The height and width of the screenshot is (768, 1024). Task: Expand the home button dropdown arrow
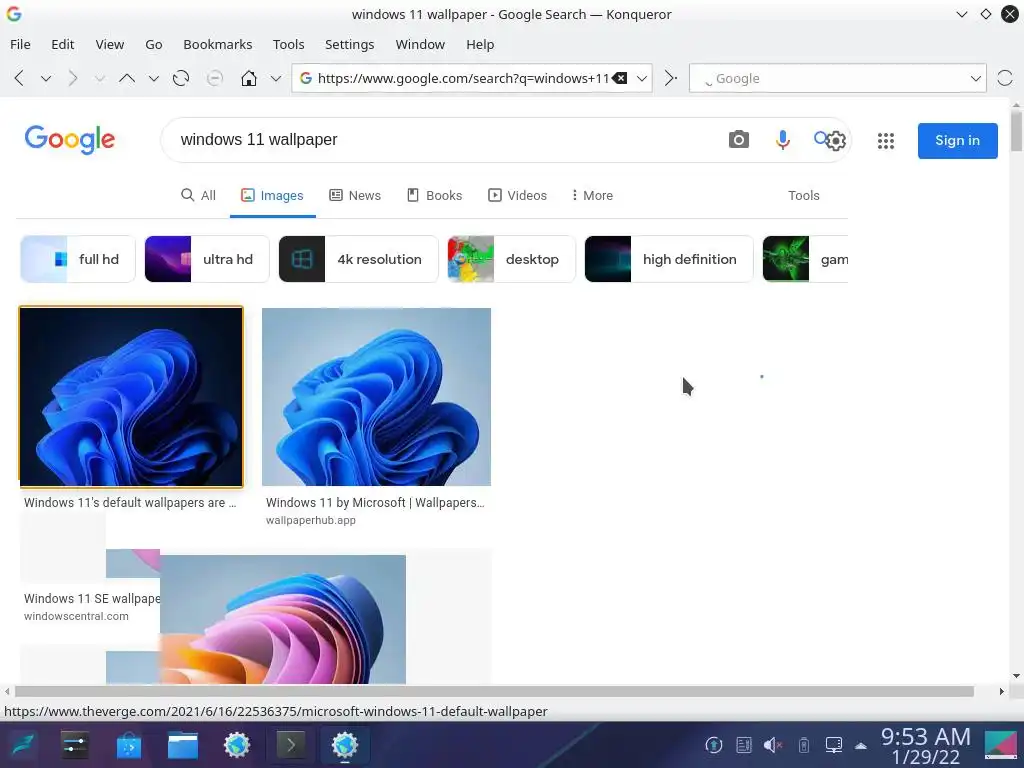click(276, 78)
